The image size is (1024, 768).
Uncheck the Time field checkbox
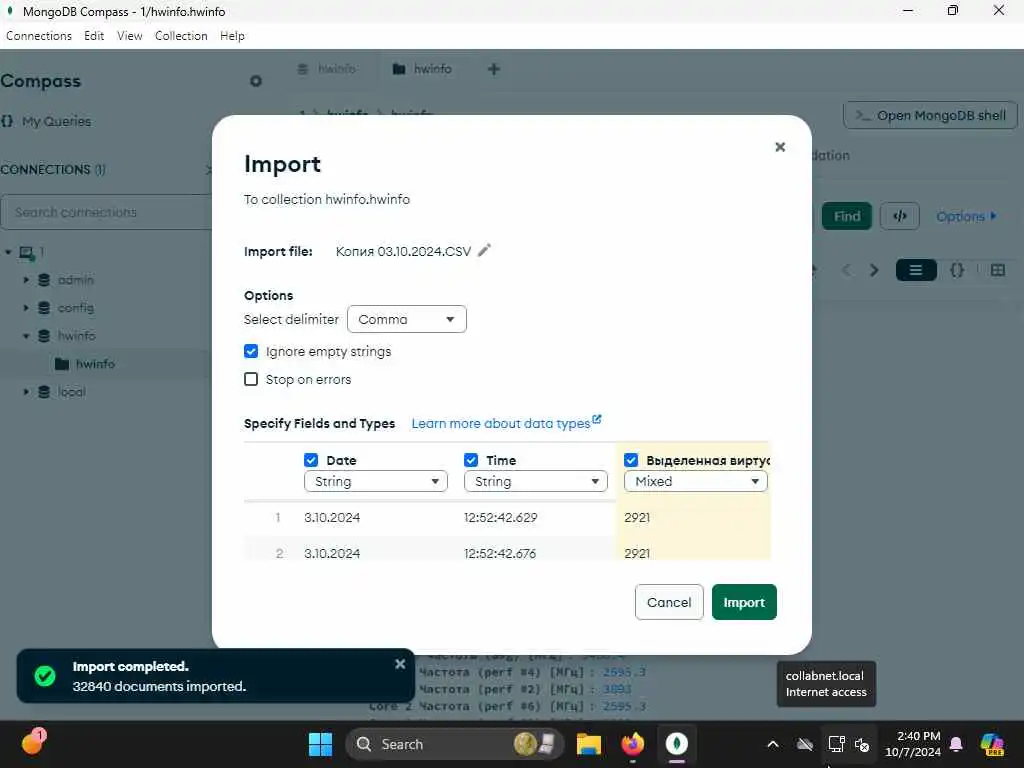pos(471,460)
